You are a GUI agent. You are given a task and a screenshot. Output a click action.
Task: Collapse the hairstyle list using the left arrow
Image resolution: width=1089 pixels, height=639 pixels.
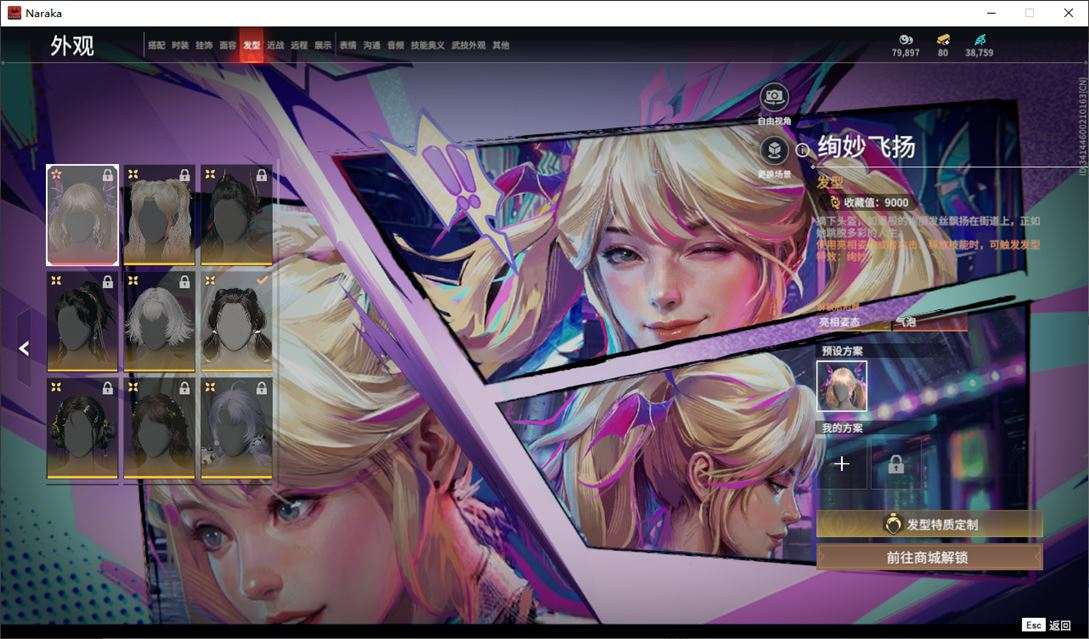pyautogui.click(x=24, y=349)
